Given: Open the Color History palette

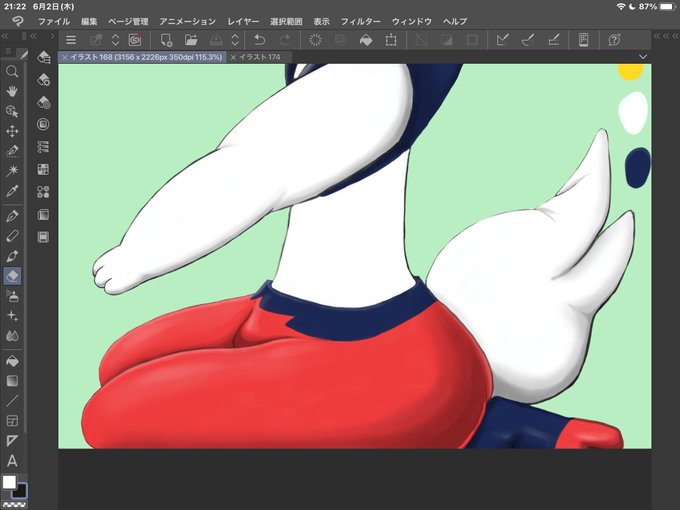Looking at the screenshot, I should coord(43,237).
